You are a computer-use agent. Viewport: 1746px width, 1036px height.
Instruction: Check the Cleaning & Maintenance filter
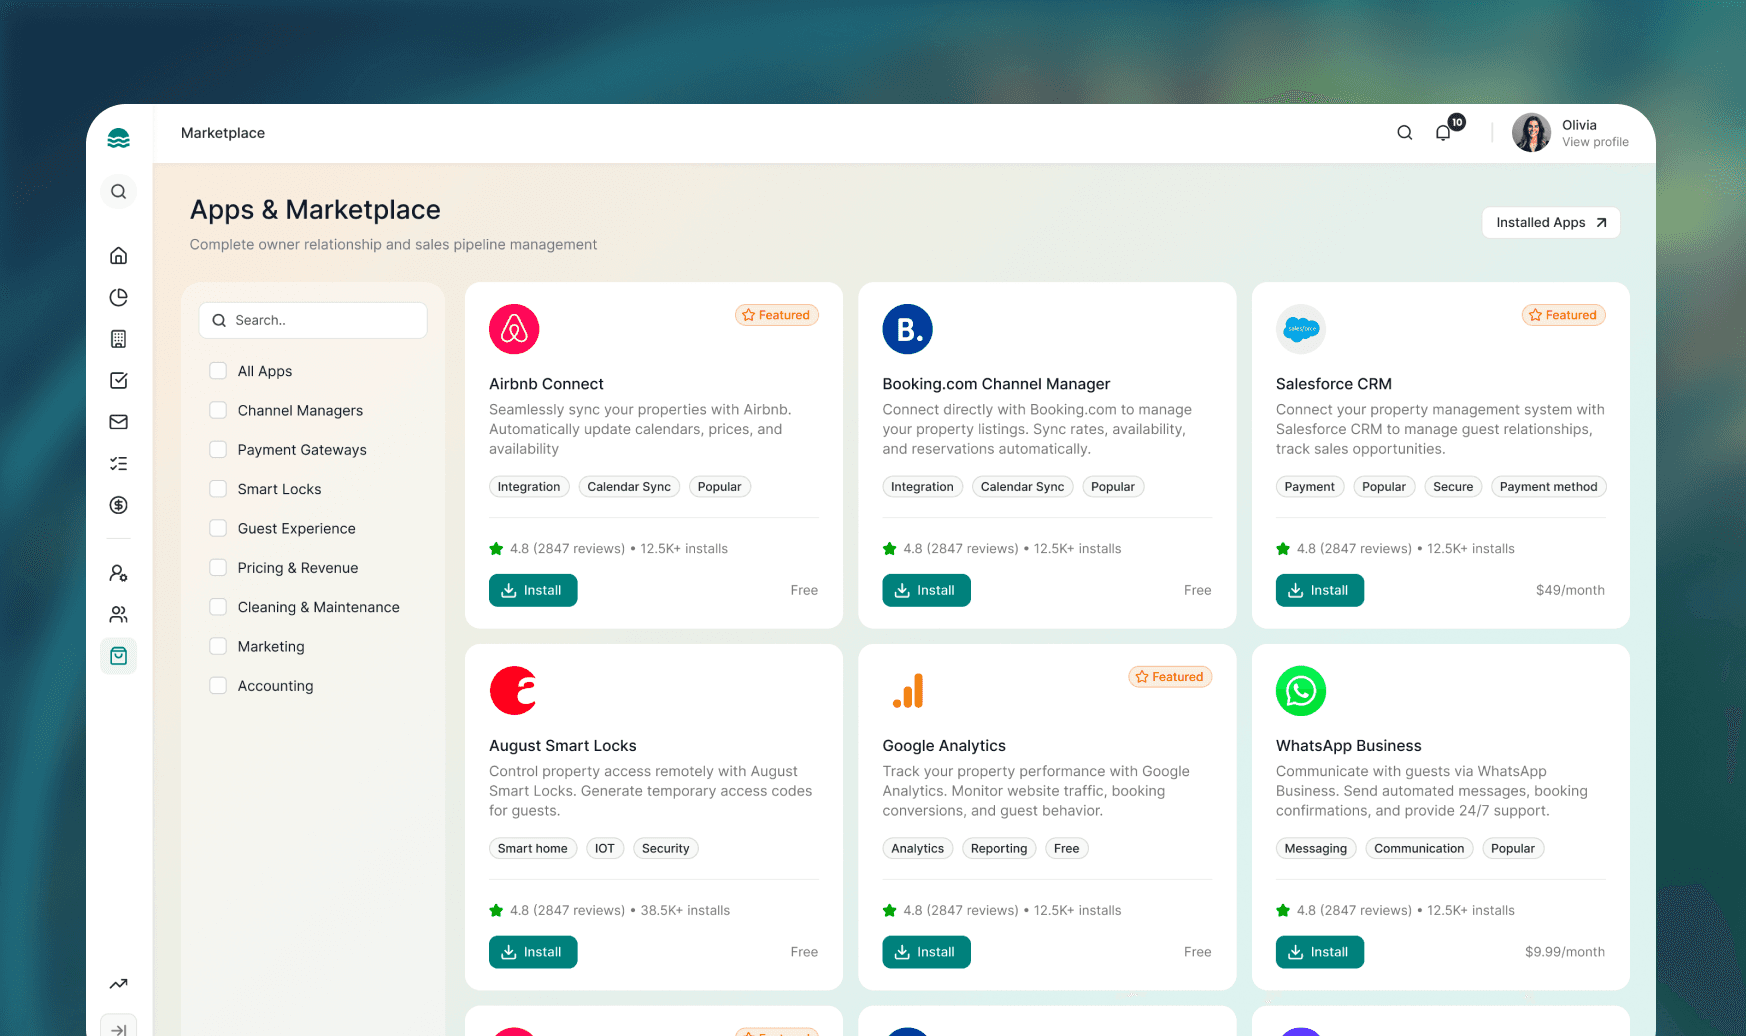218,607
